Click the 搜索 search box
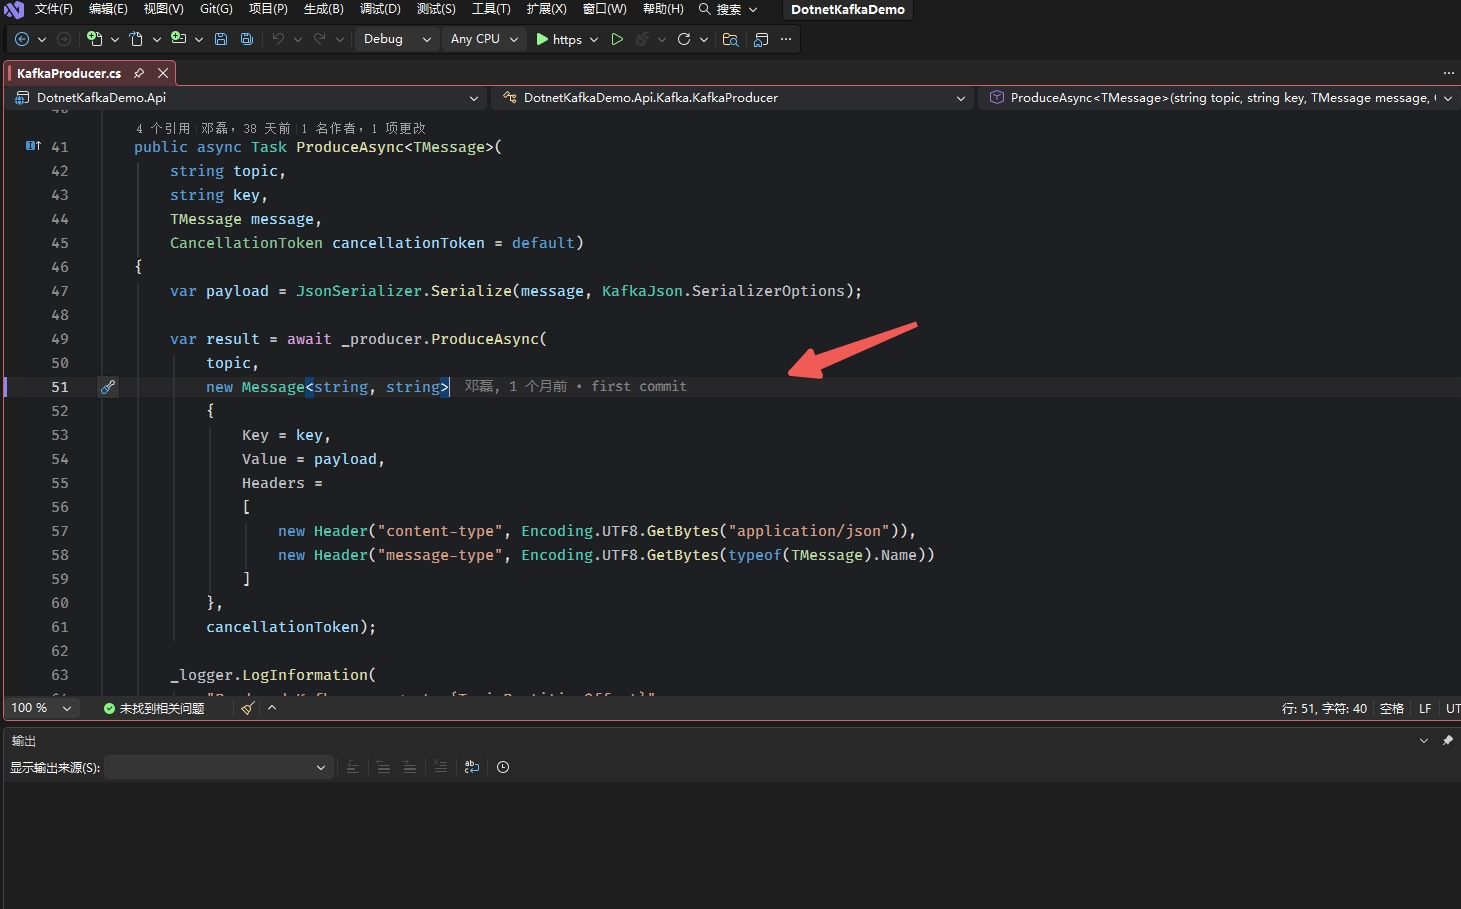 (728, 9)
